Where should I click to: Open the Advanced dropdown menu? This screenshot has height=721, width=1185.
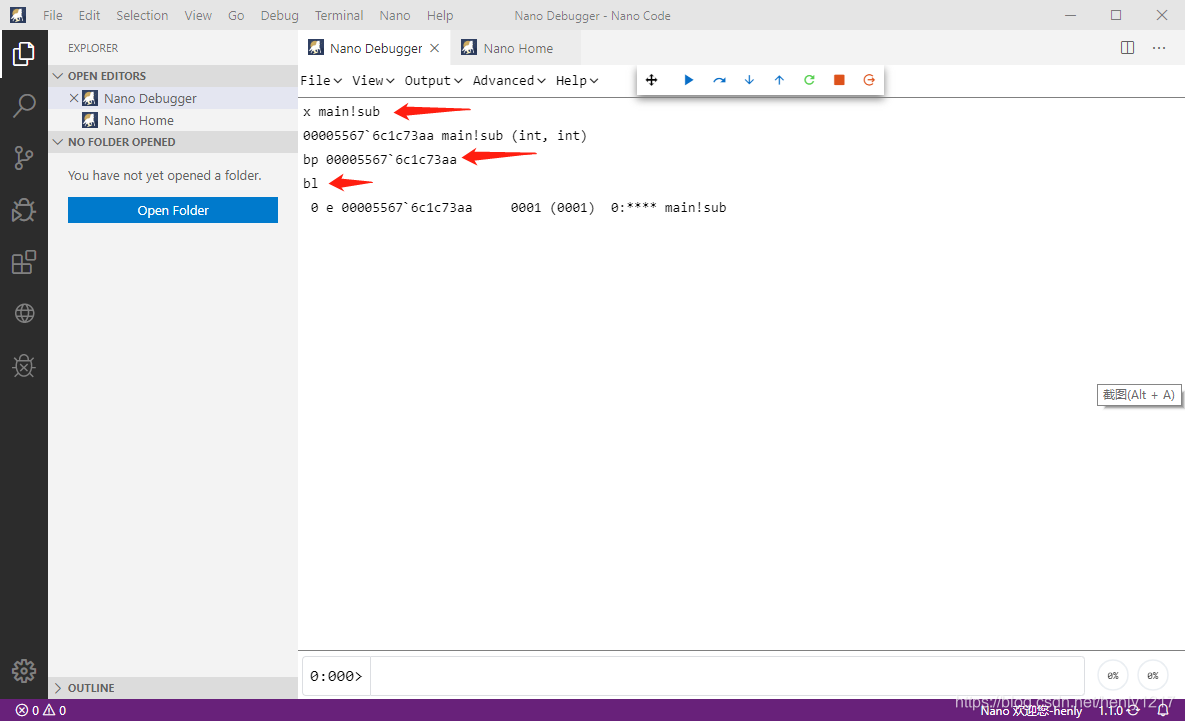point(509,80)
